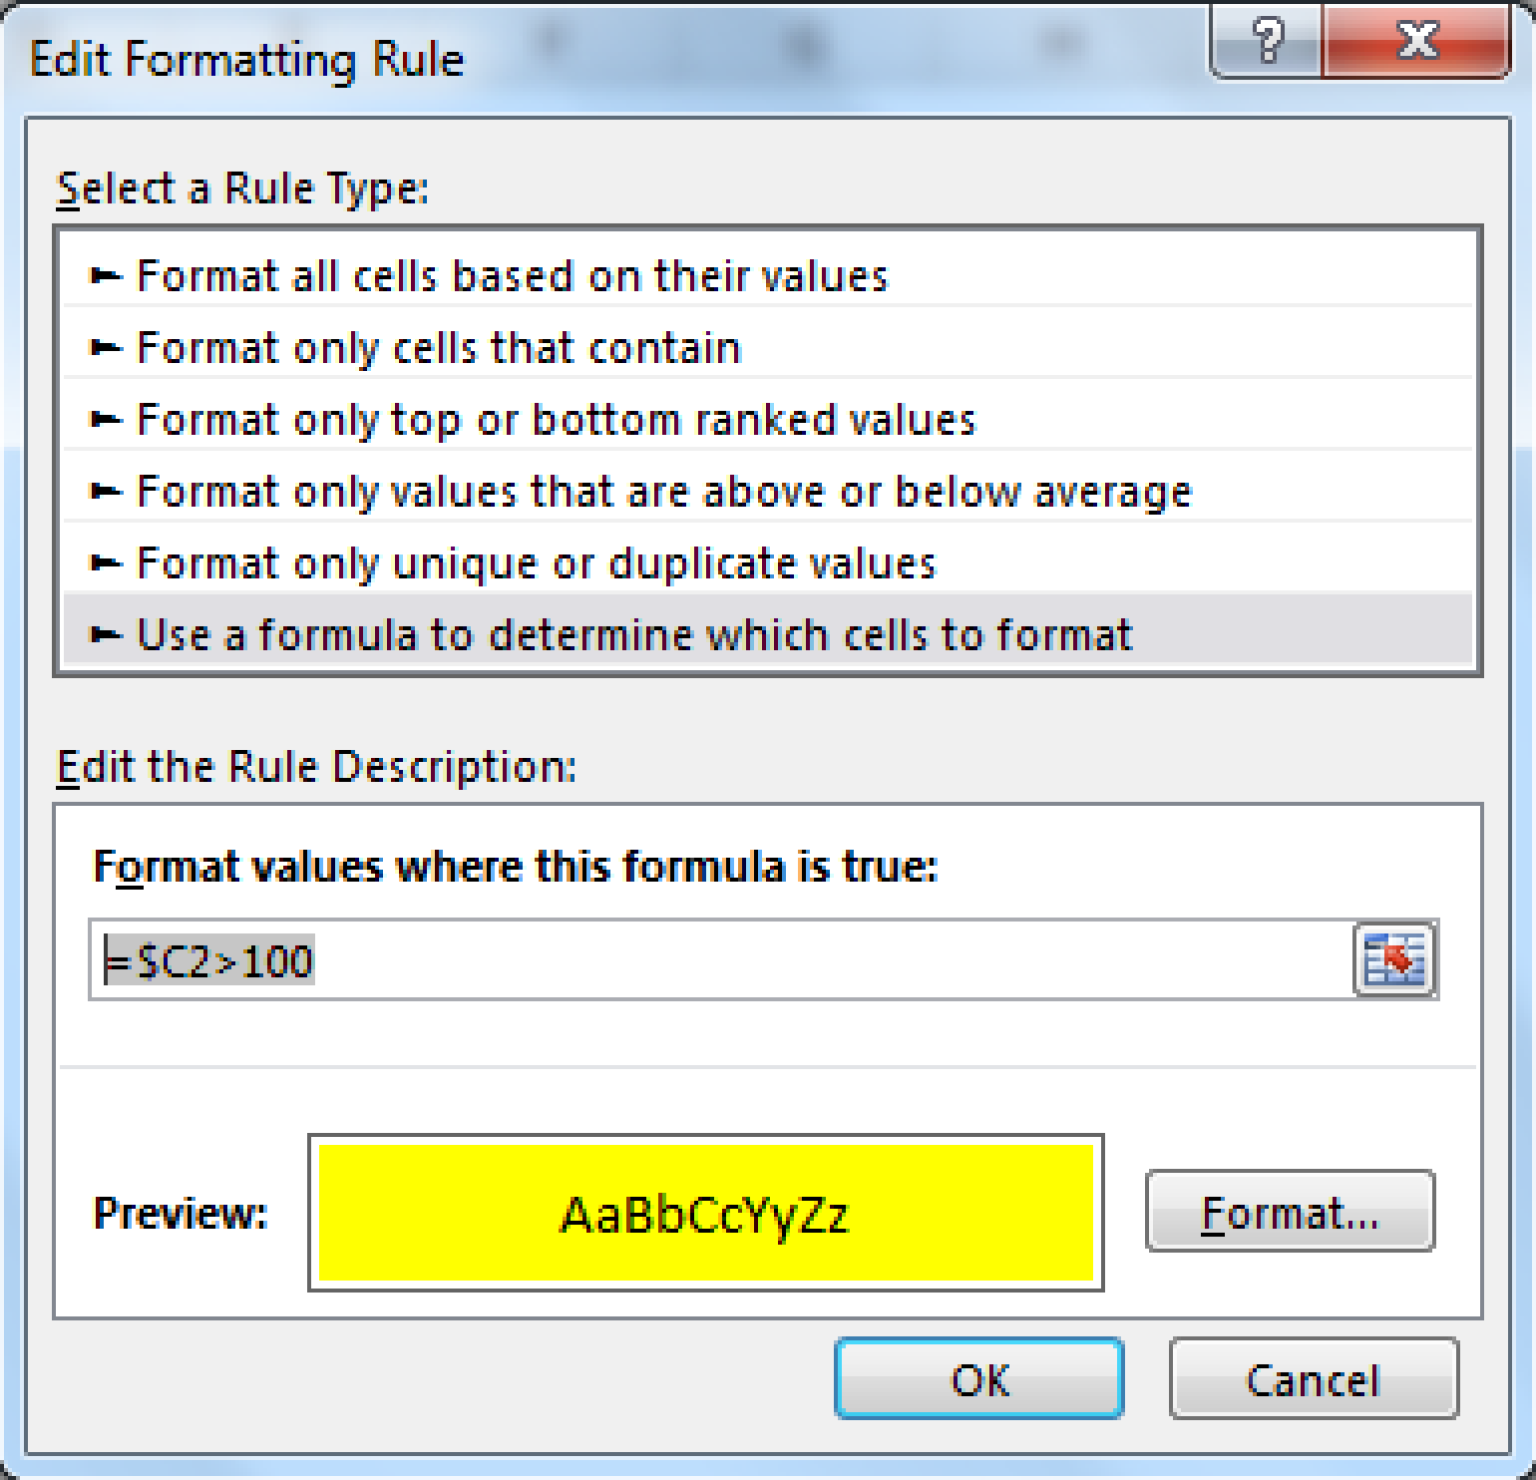The height and width of the screenshot is (1480, 1536).
Task: Click the "Select a Rule Type:" label
Action: click(x=243, y=188)
